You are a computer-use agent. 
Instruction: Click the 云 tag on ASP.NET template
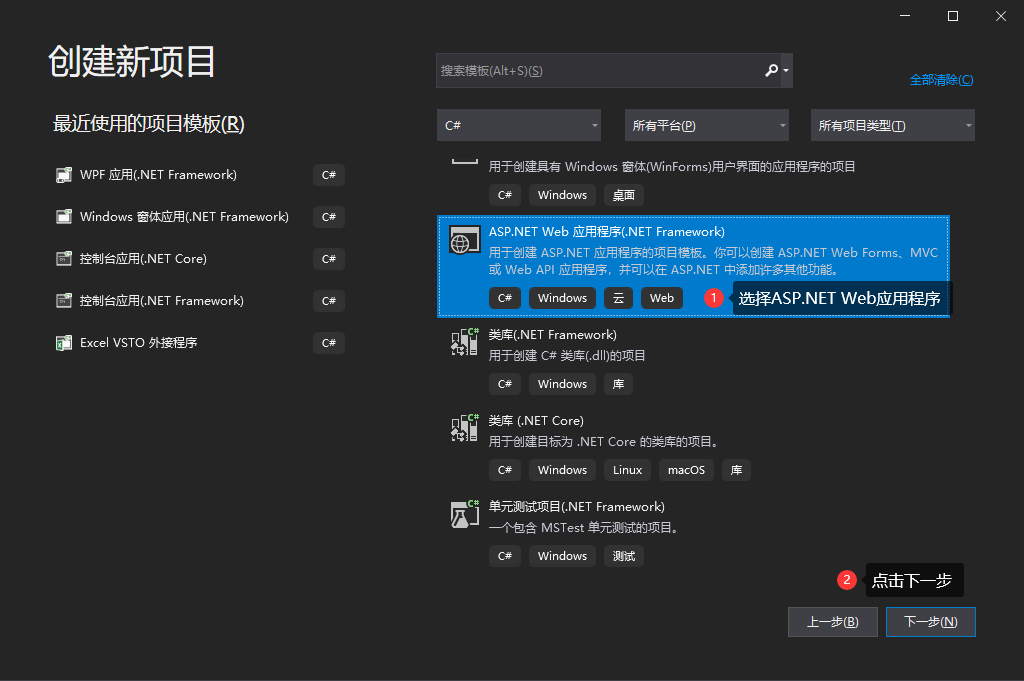[618, 298]
